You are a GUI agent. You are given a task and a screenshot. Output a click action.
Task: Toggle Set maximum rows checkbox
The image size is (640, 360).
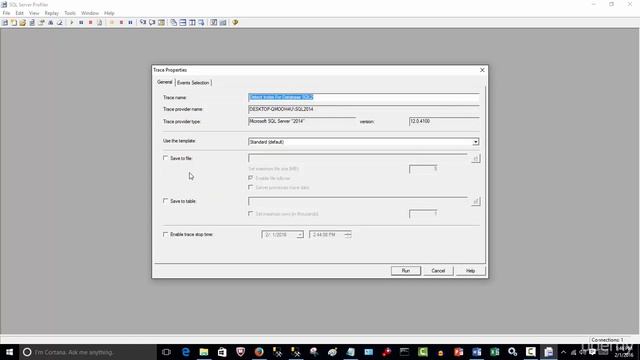[251, 213]
